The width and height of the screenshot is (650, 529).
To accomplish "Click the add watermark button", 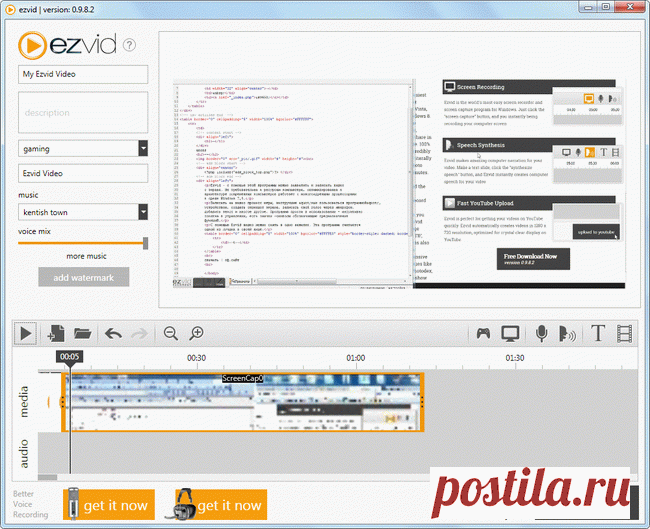I will pyautogui.click(x=84, y=277).
